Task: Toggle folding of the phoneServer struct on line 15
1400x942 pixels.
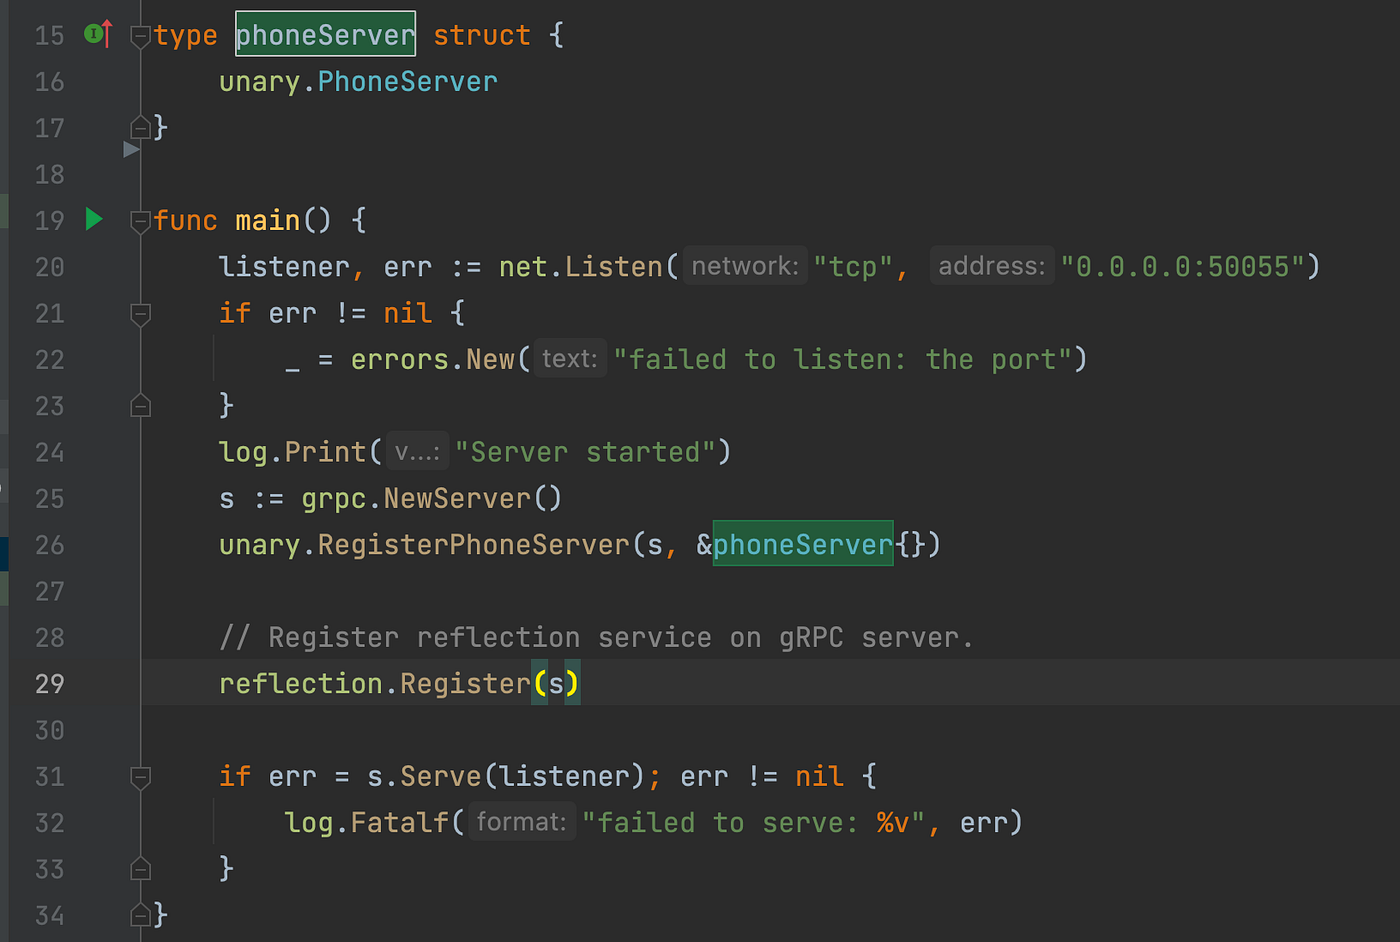Action: (140, 33)
